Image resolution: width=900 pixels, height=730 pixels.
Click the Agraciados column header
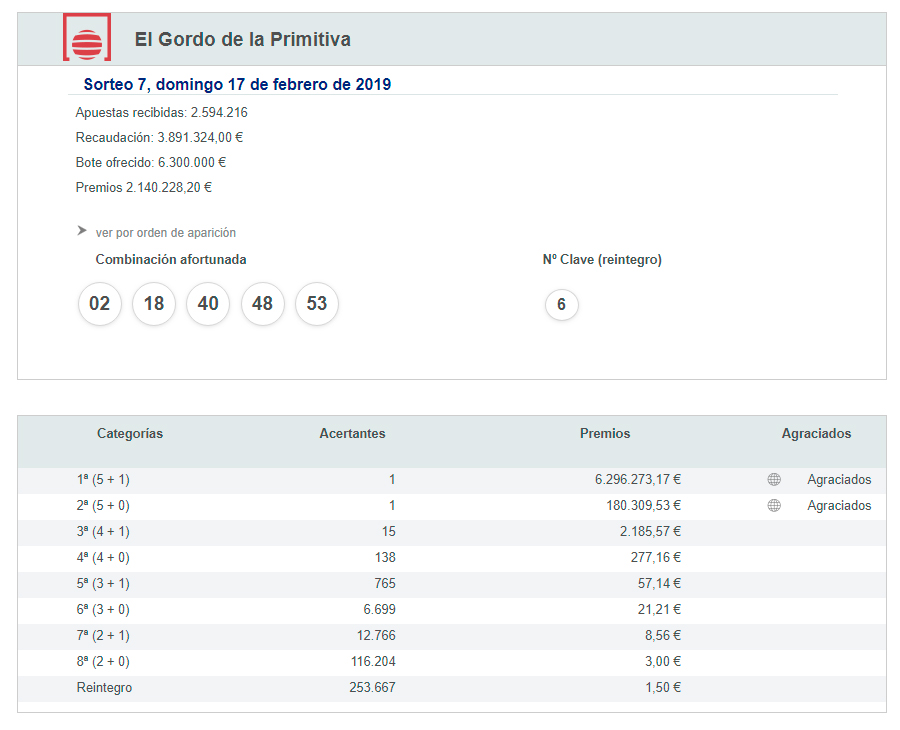pyautogui.click(x=816, y=434)
